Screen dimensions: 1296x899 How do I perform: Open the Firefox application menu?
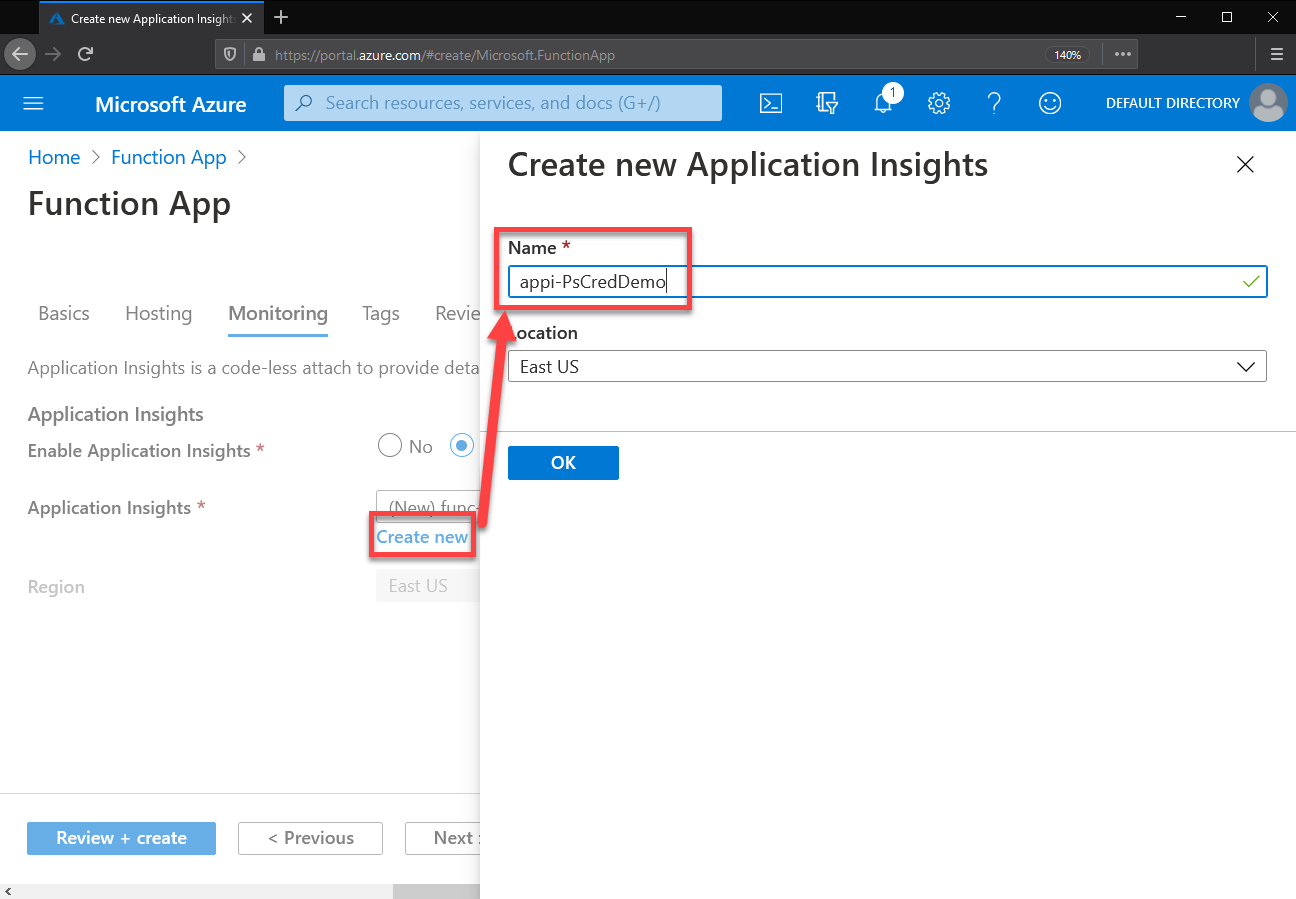(1276, 54)
